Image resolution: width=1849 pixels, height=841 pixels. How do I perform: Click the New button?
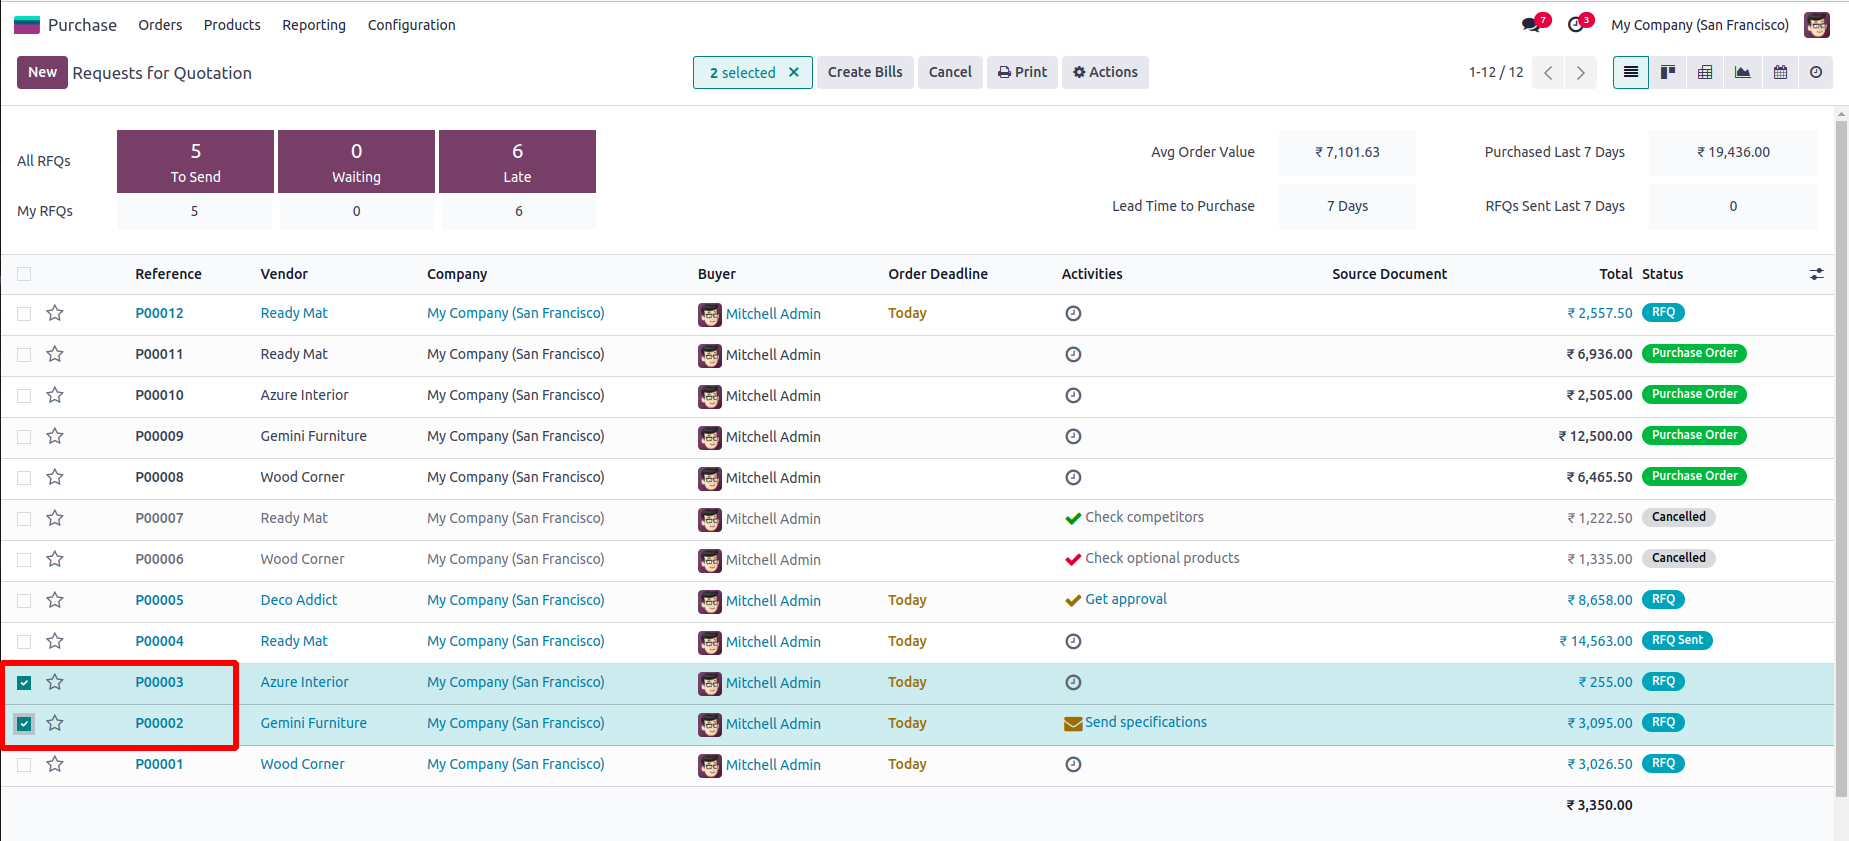pyautogui.click(x=42, y=72)
